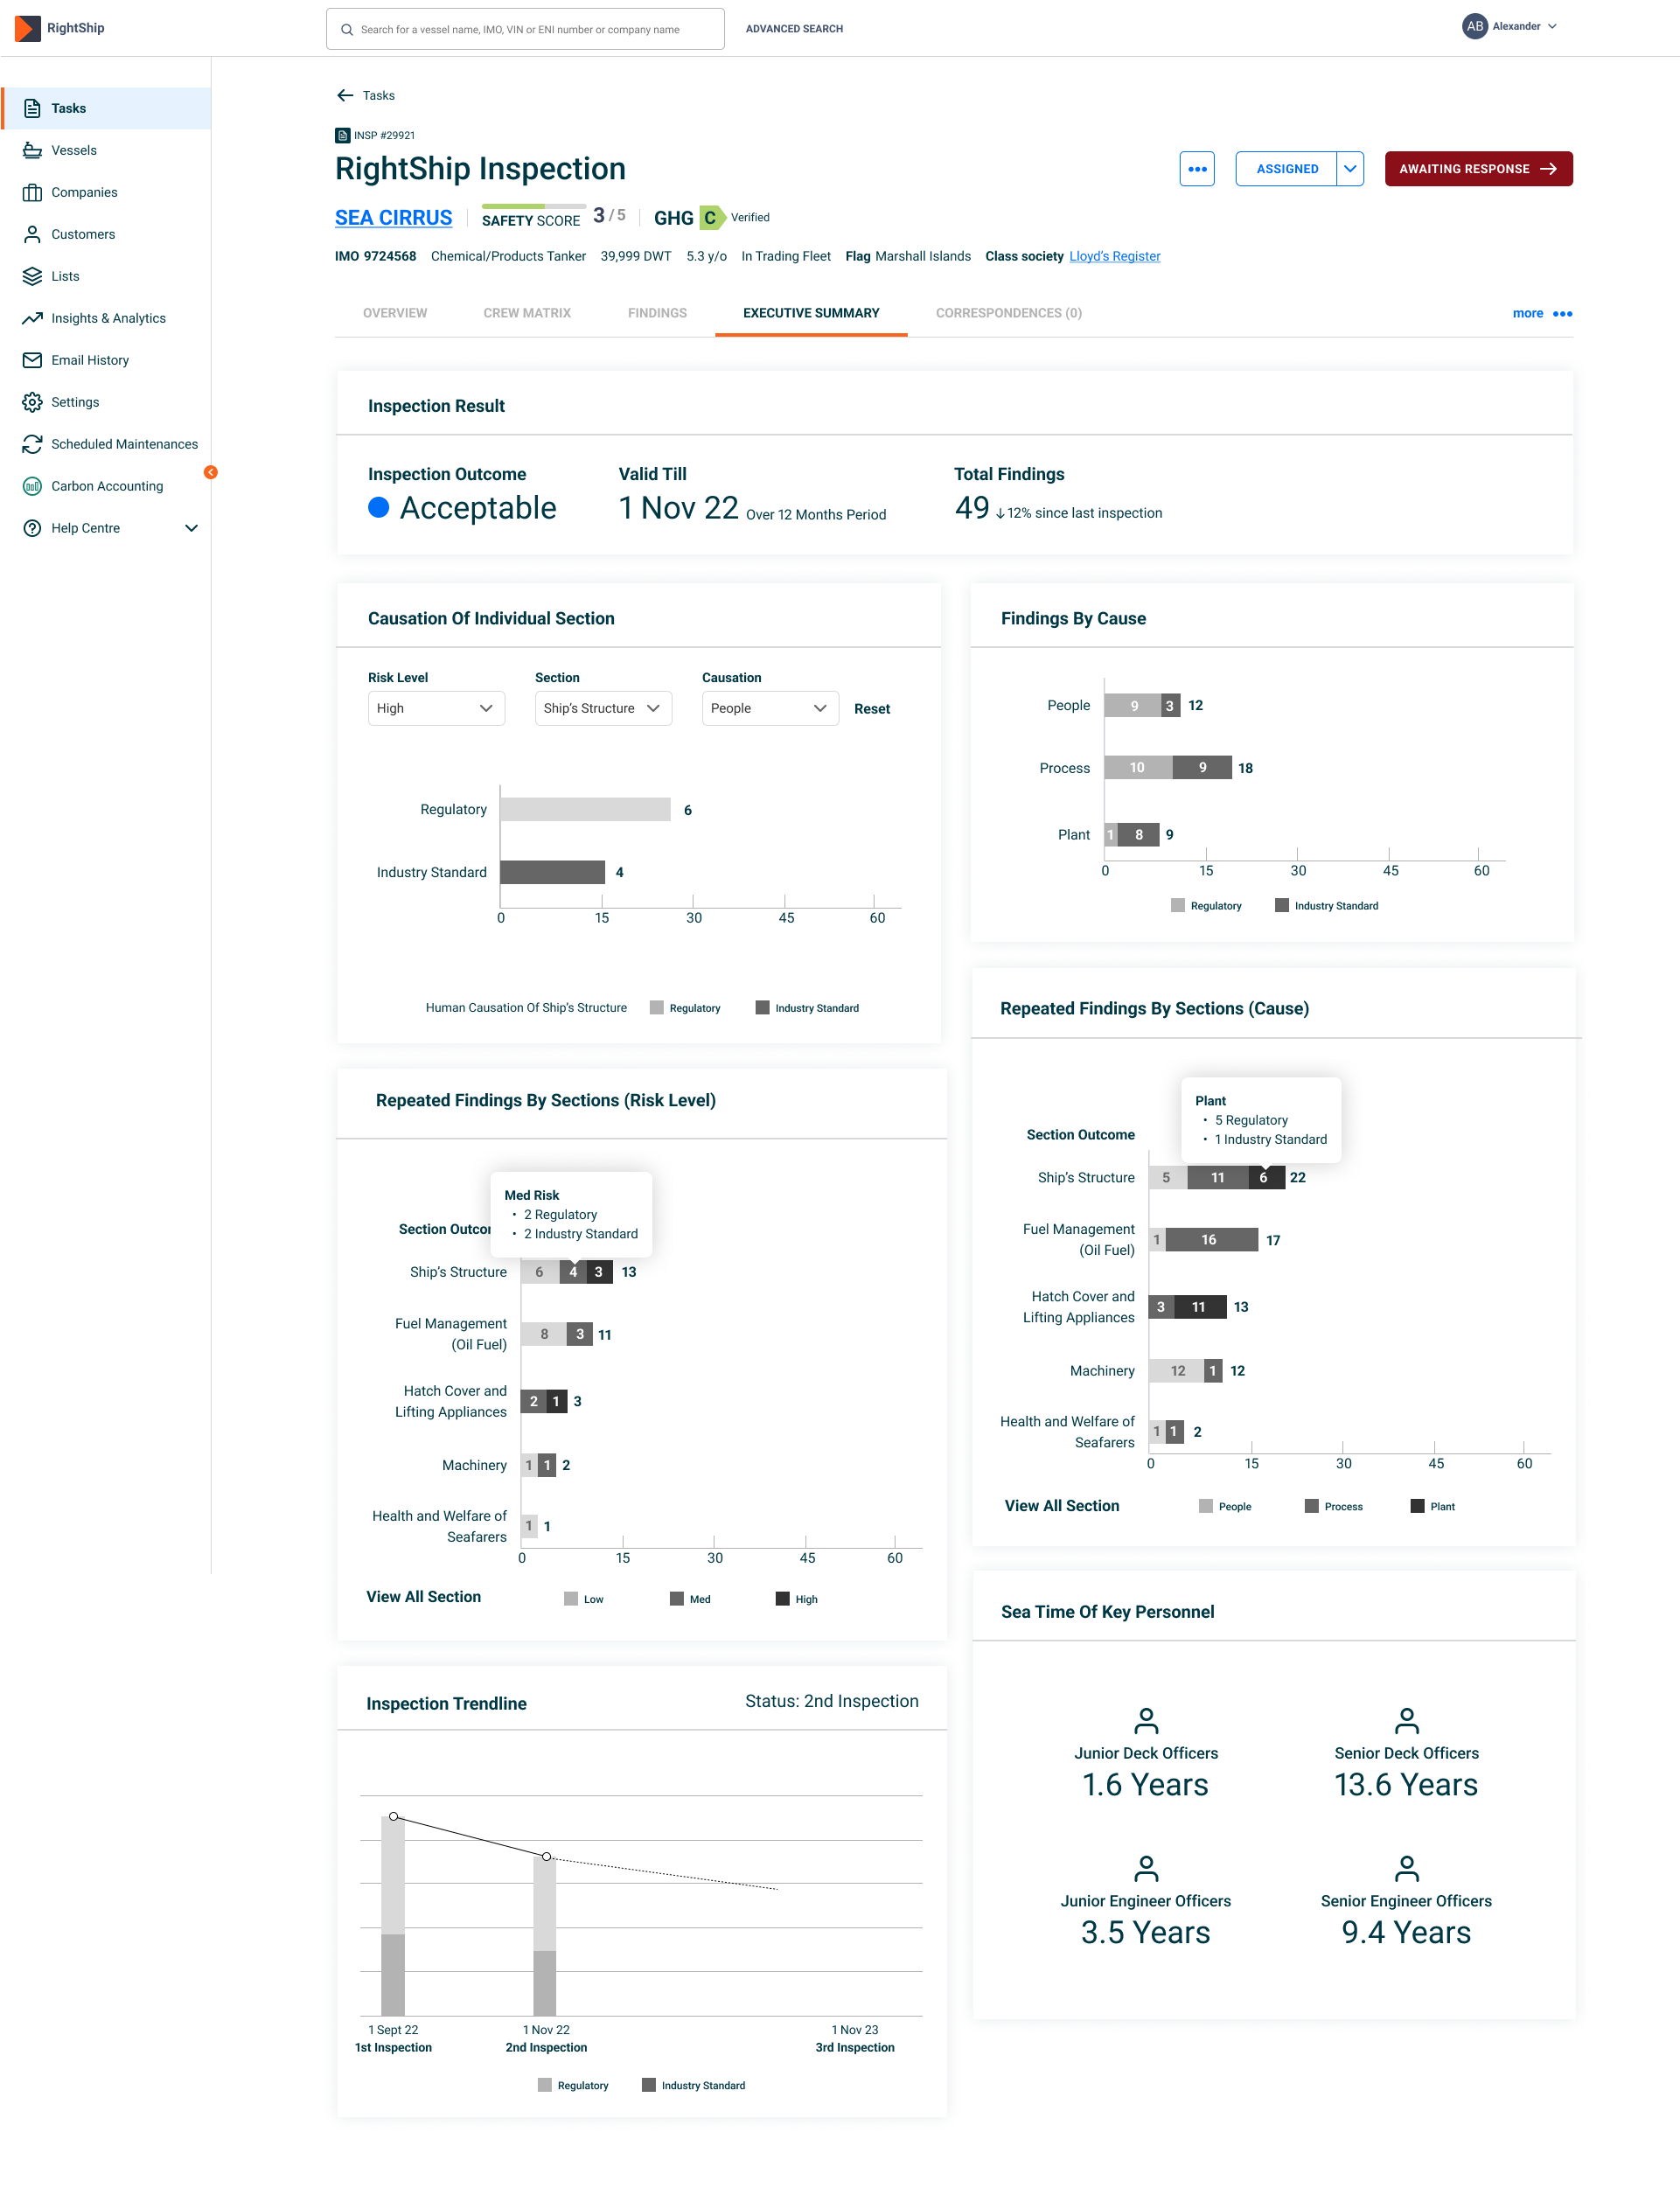This screenshot has width=1680, height=2195.
Task: Open Customers in the sidebar
Action: [106, 234]
